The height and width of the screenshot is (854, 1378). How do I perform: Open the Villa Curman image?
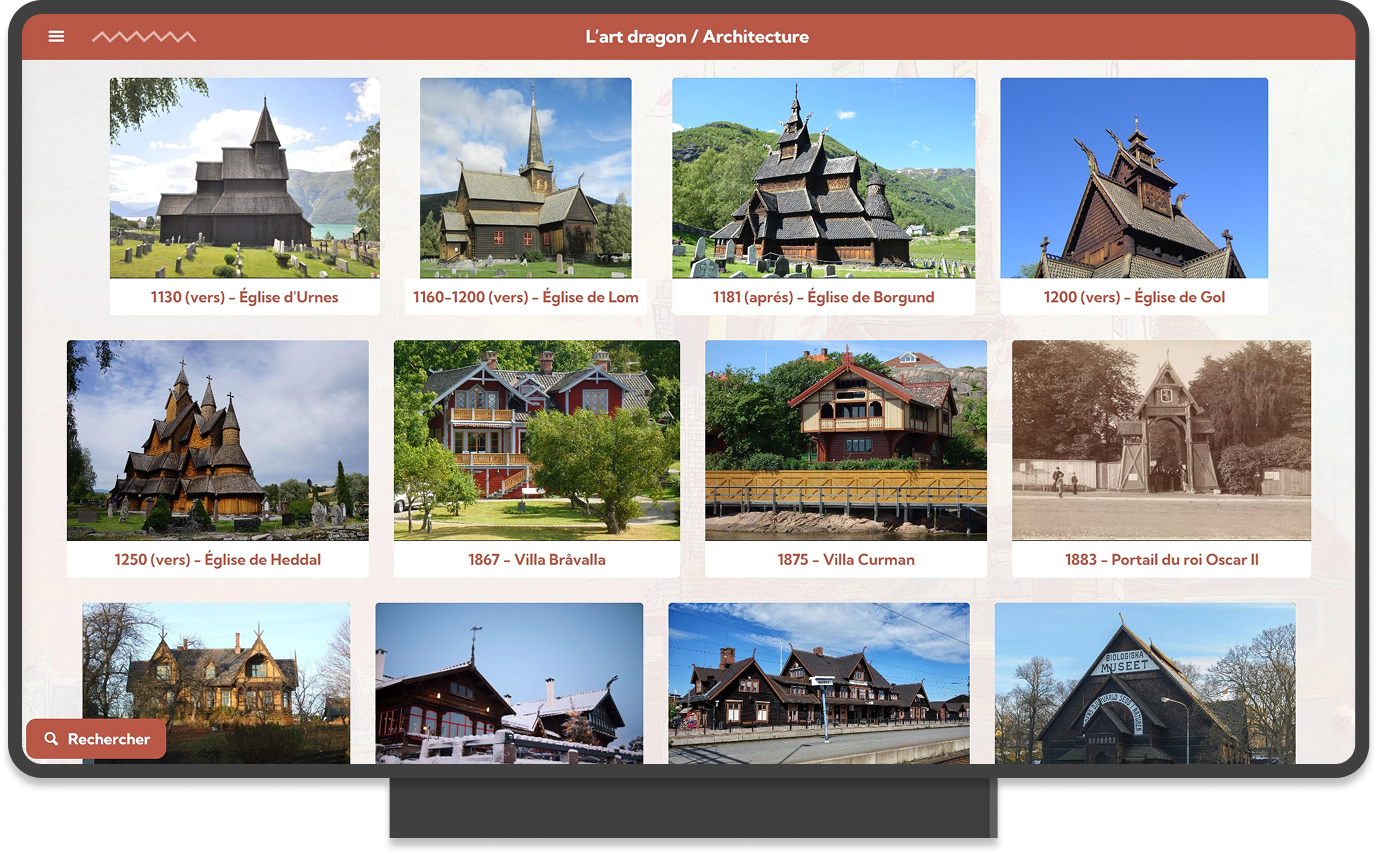[845, 440]
